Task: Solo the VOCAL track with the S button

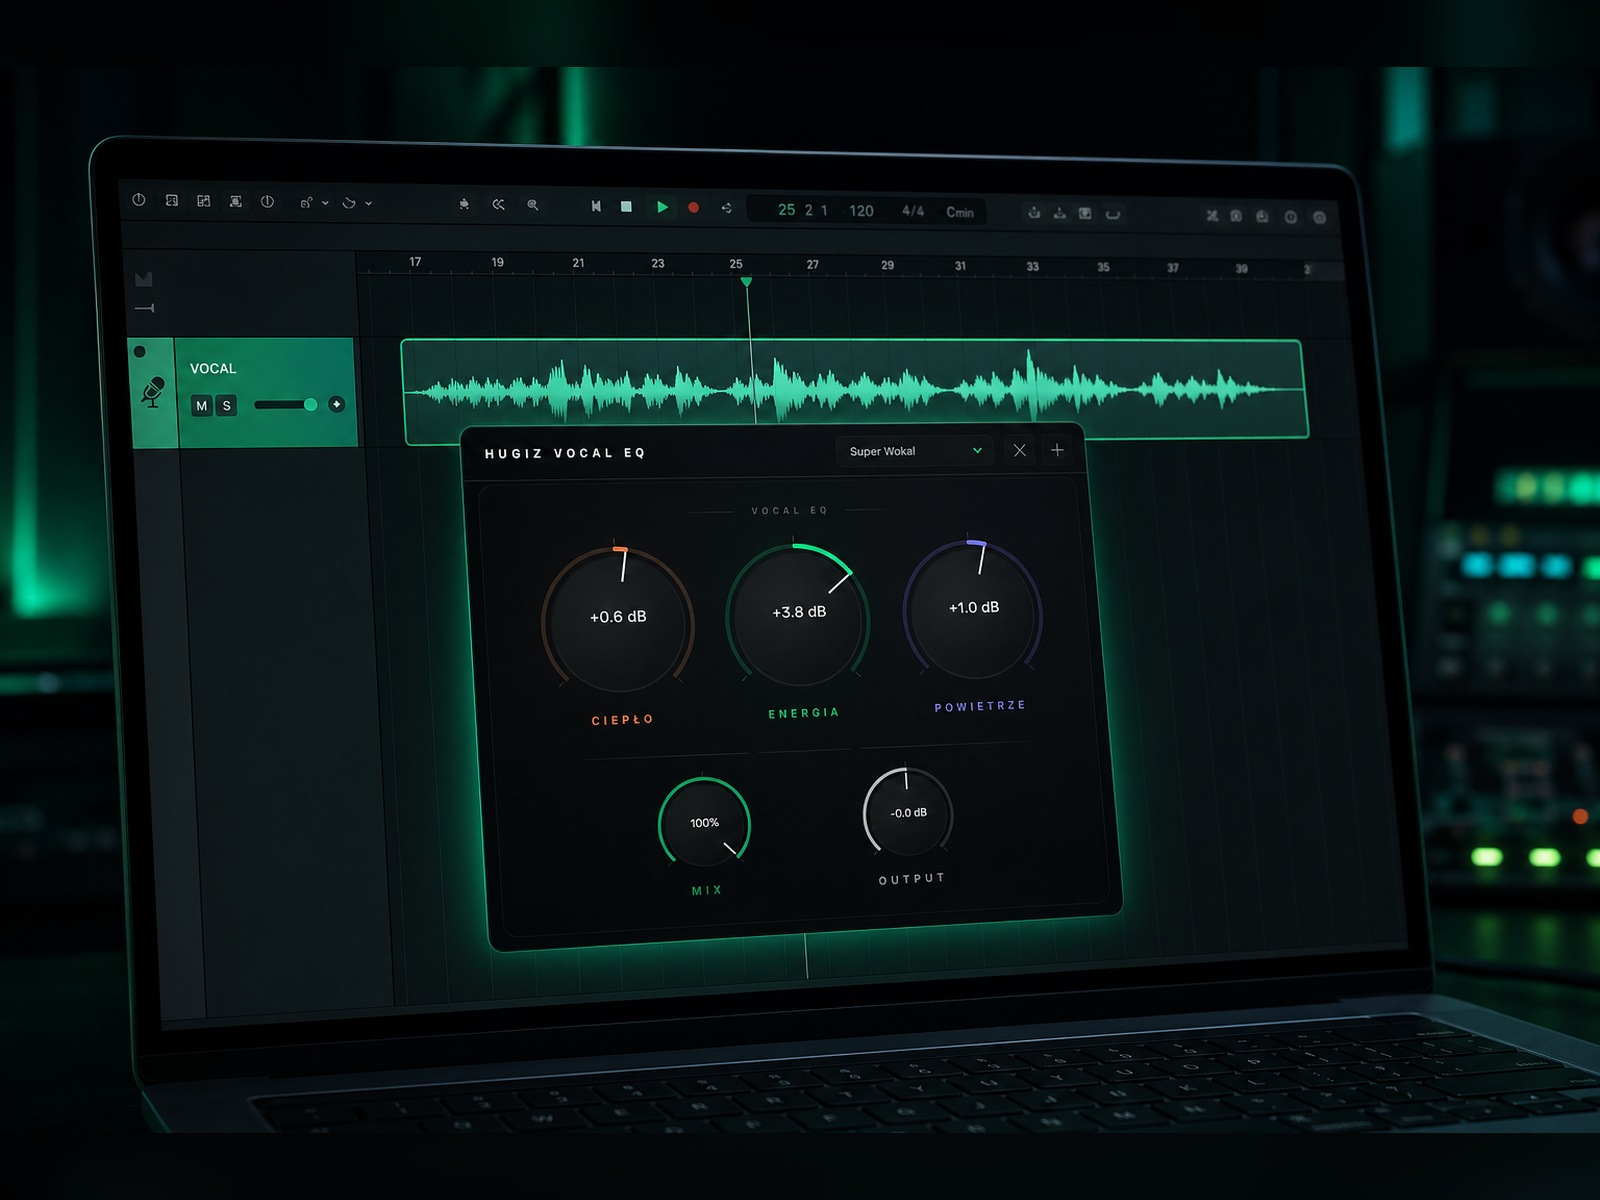Action: pyautogui.click(x=227, y=406)
